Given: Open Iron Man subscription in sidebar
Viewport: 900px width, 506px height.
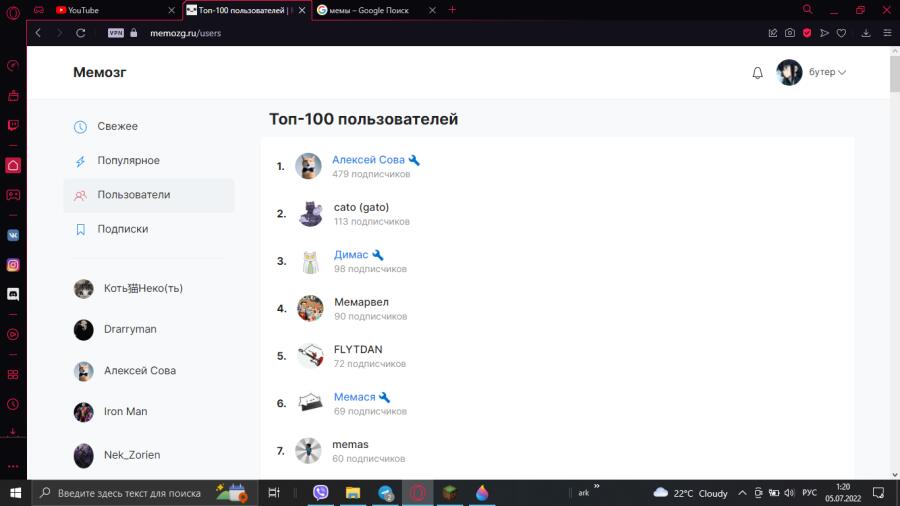Looking at the screenshot, I should 111,412.
